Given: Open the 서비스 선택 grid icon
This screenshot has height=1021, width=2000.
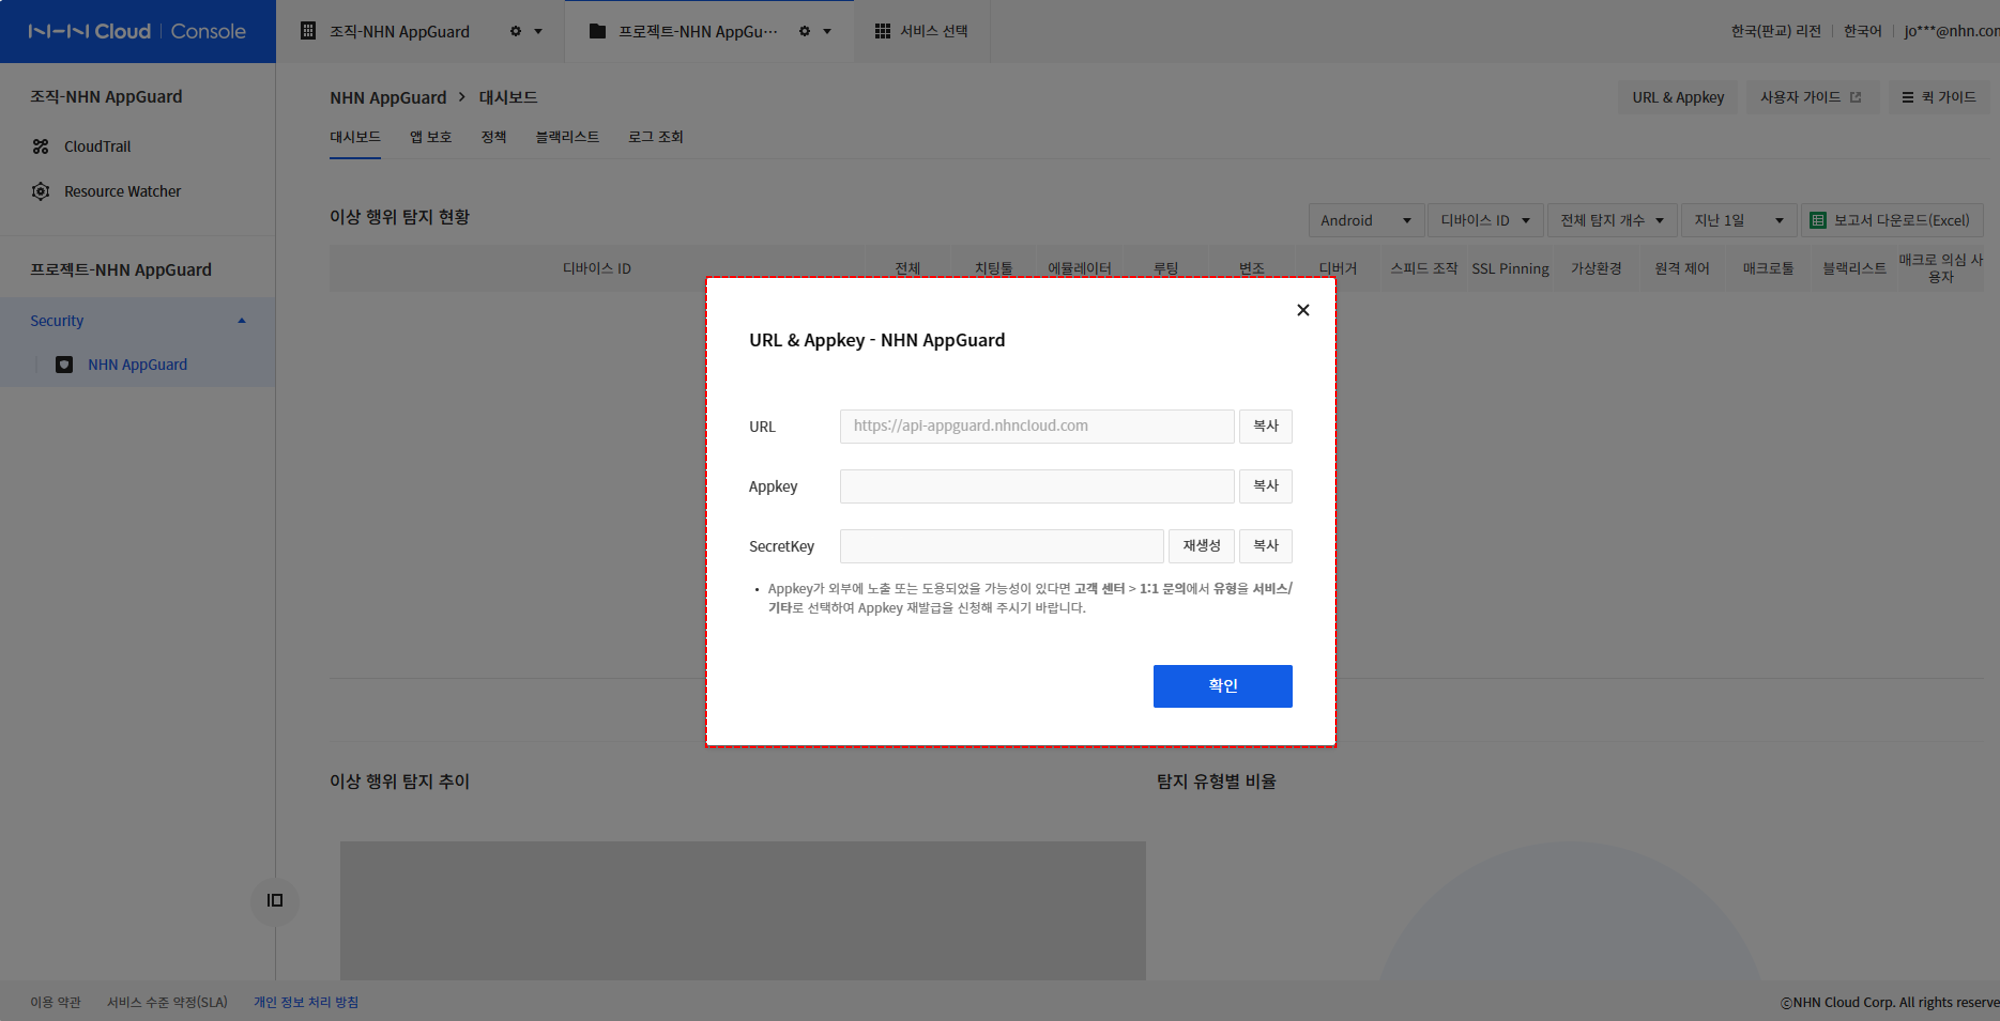Looking at the screenshot, I should click(882, 31).
